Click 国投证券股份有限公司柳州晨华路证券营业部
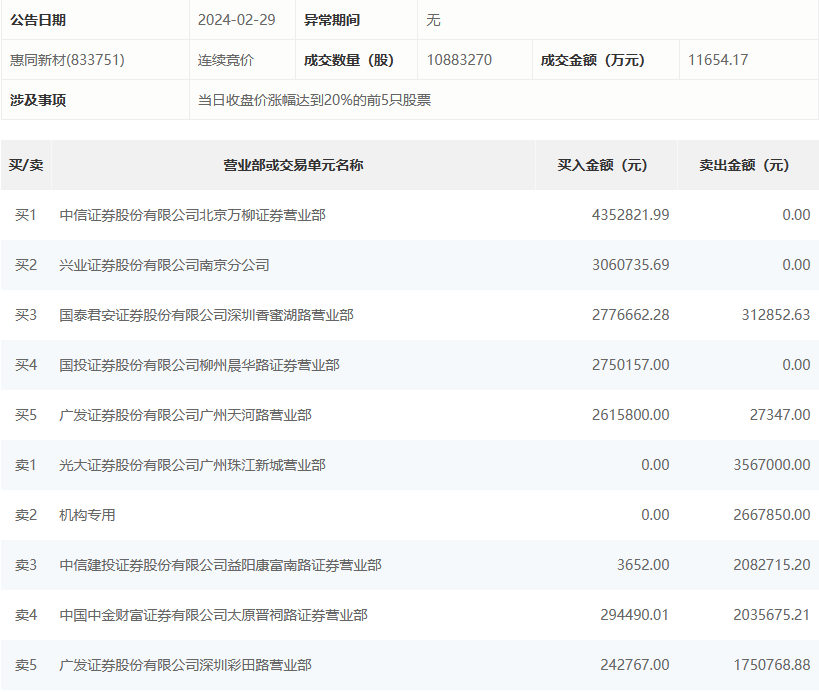 coord(200,365)
